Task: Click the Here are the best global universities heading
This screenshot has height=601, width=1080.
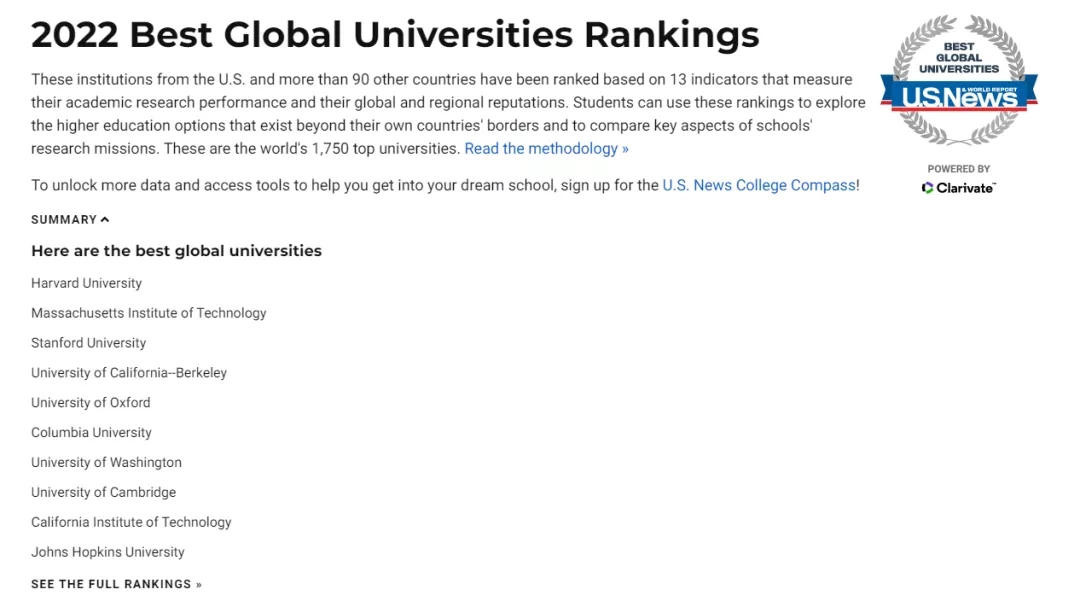Action: tap(176, 251)
